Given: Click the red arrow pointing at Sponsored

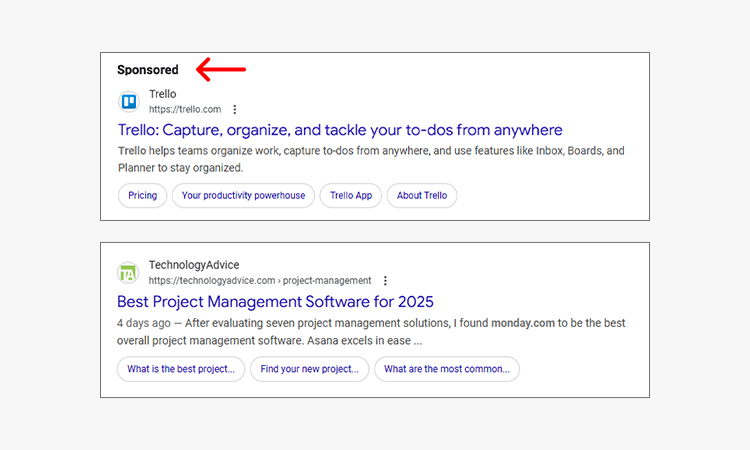Looking at the screenshot, I should [220, 69].
